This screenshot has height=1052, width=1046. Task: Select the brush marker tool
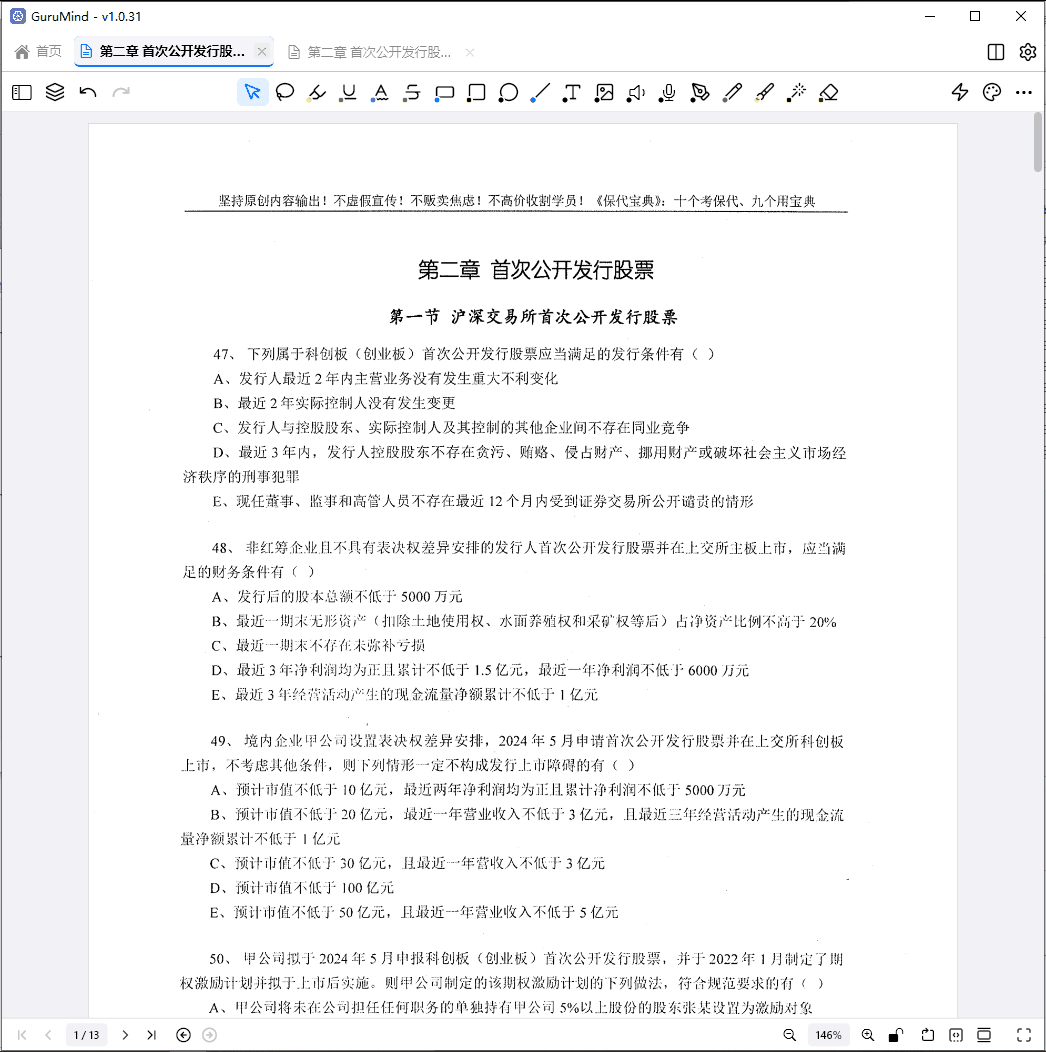click(764, 92)
